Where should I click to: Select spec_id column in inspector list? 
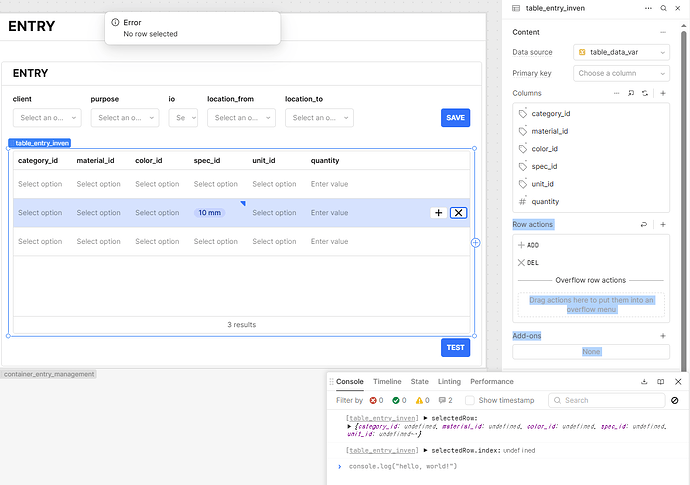[x=591, y=166]
